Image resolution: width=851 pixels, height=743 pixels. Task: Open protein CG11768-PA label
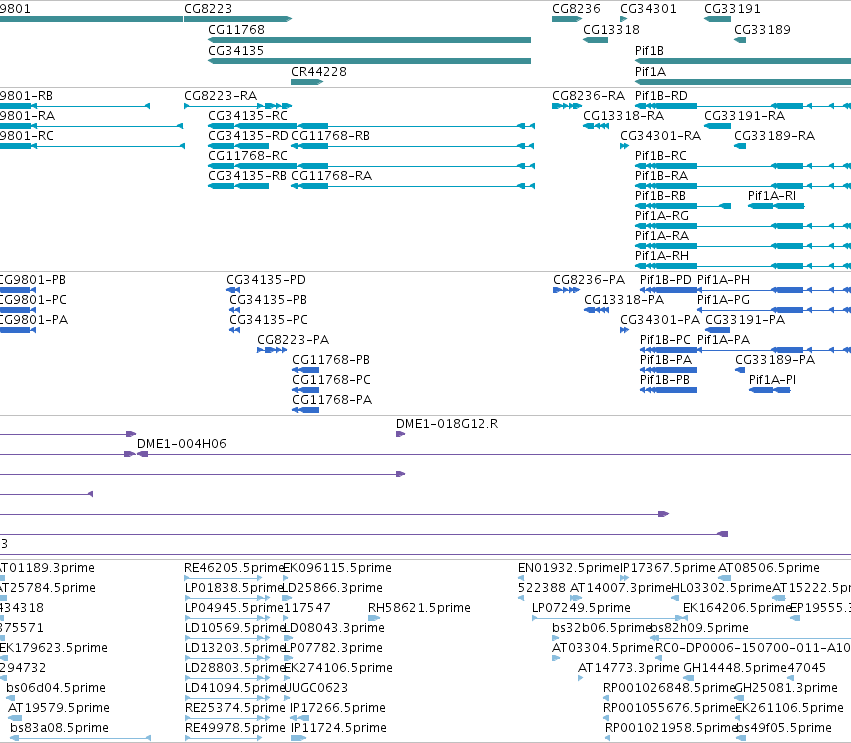332,401
